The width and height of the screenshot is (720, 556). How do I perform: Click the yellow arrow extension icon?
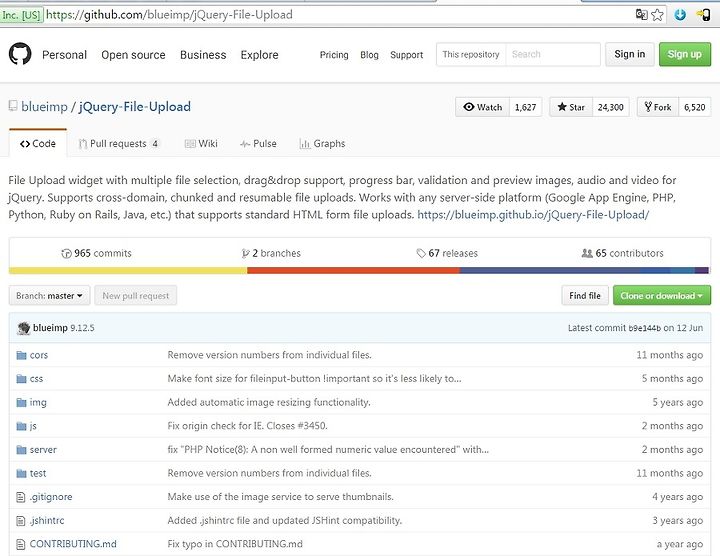click(703, 15)
